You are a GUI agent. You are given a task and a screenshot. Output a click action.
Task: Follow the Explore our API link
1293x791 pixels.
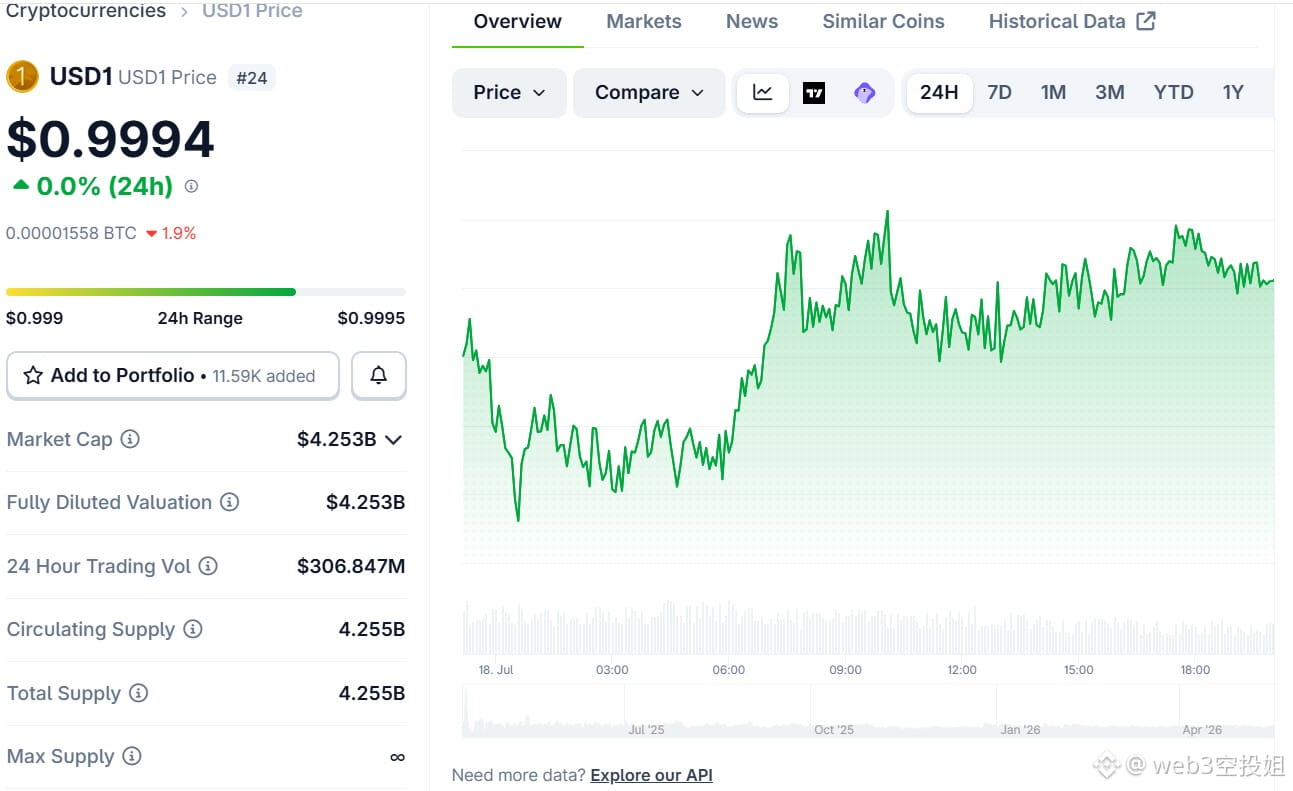[x=651, y=775]
